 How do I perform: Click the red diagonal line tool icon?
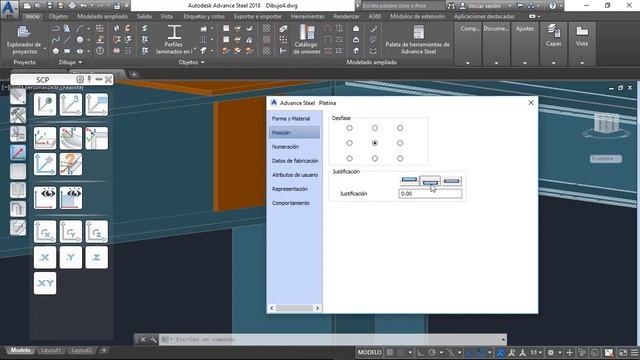click(x=18, y=153)
